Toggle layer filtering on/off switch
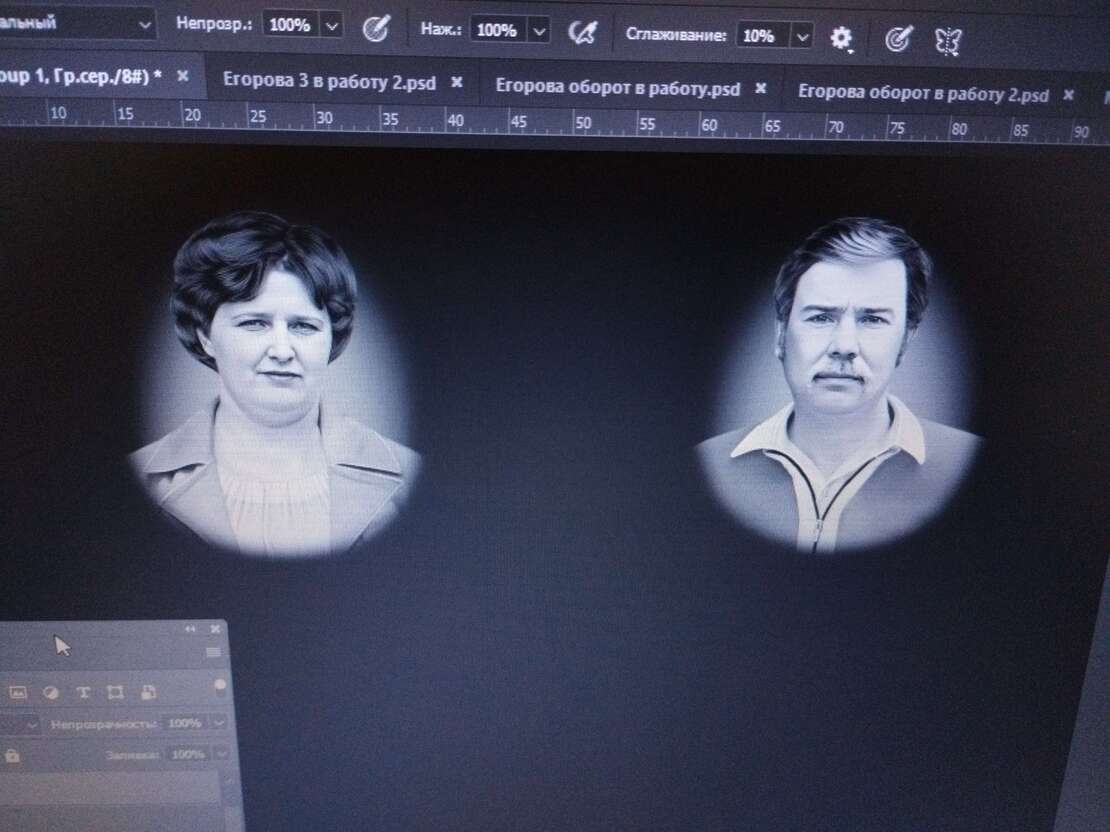Image resolution: width=1110 pixels, height=832 pixels. click(x=219, y=687)
